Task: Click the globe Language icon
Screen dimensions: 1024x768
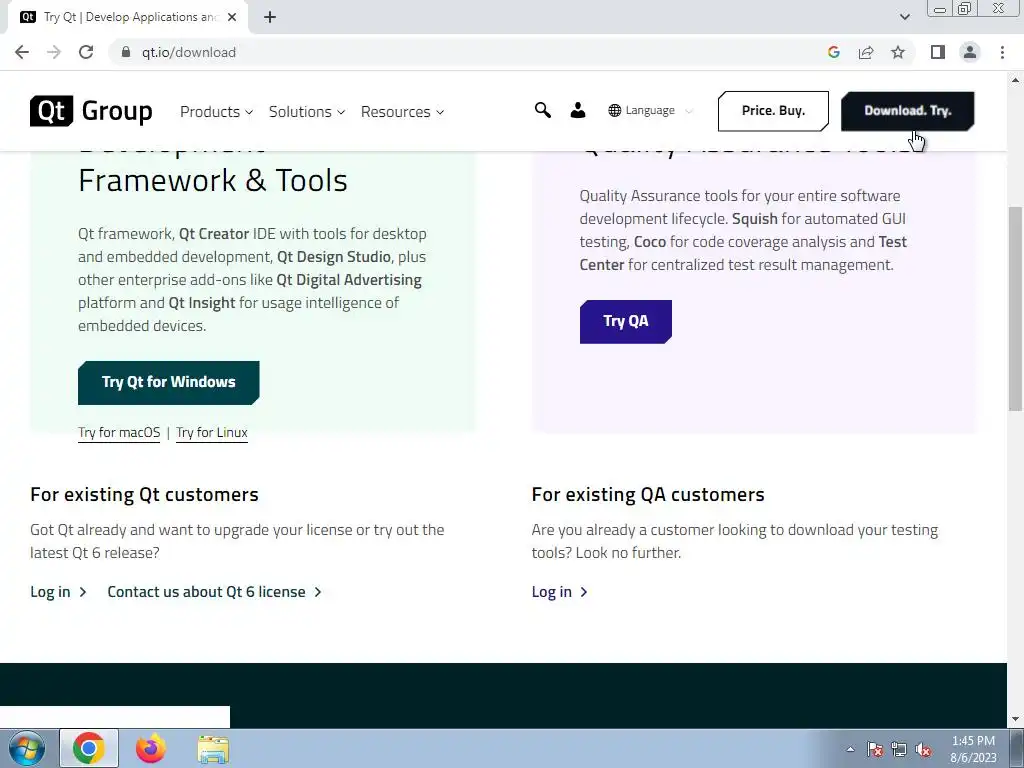Action: coord(615,110)
